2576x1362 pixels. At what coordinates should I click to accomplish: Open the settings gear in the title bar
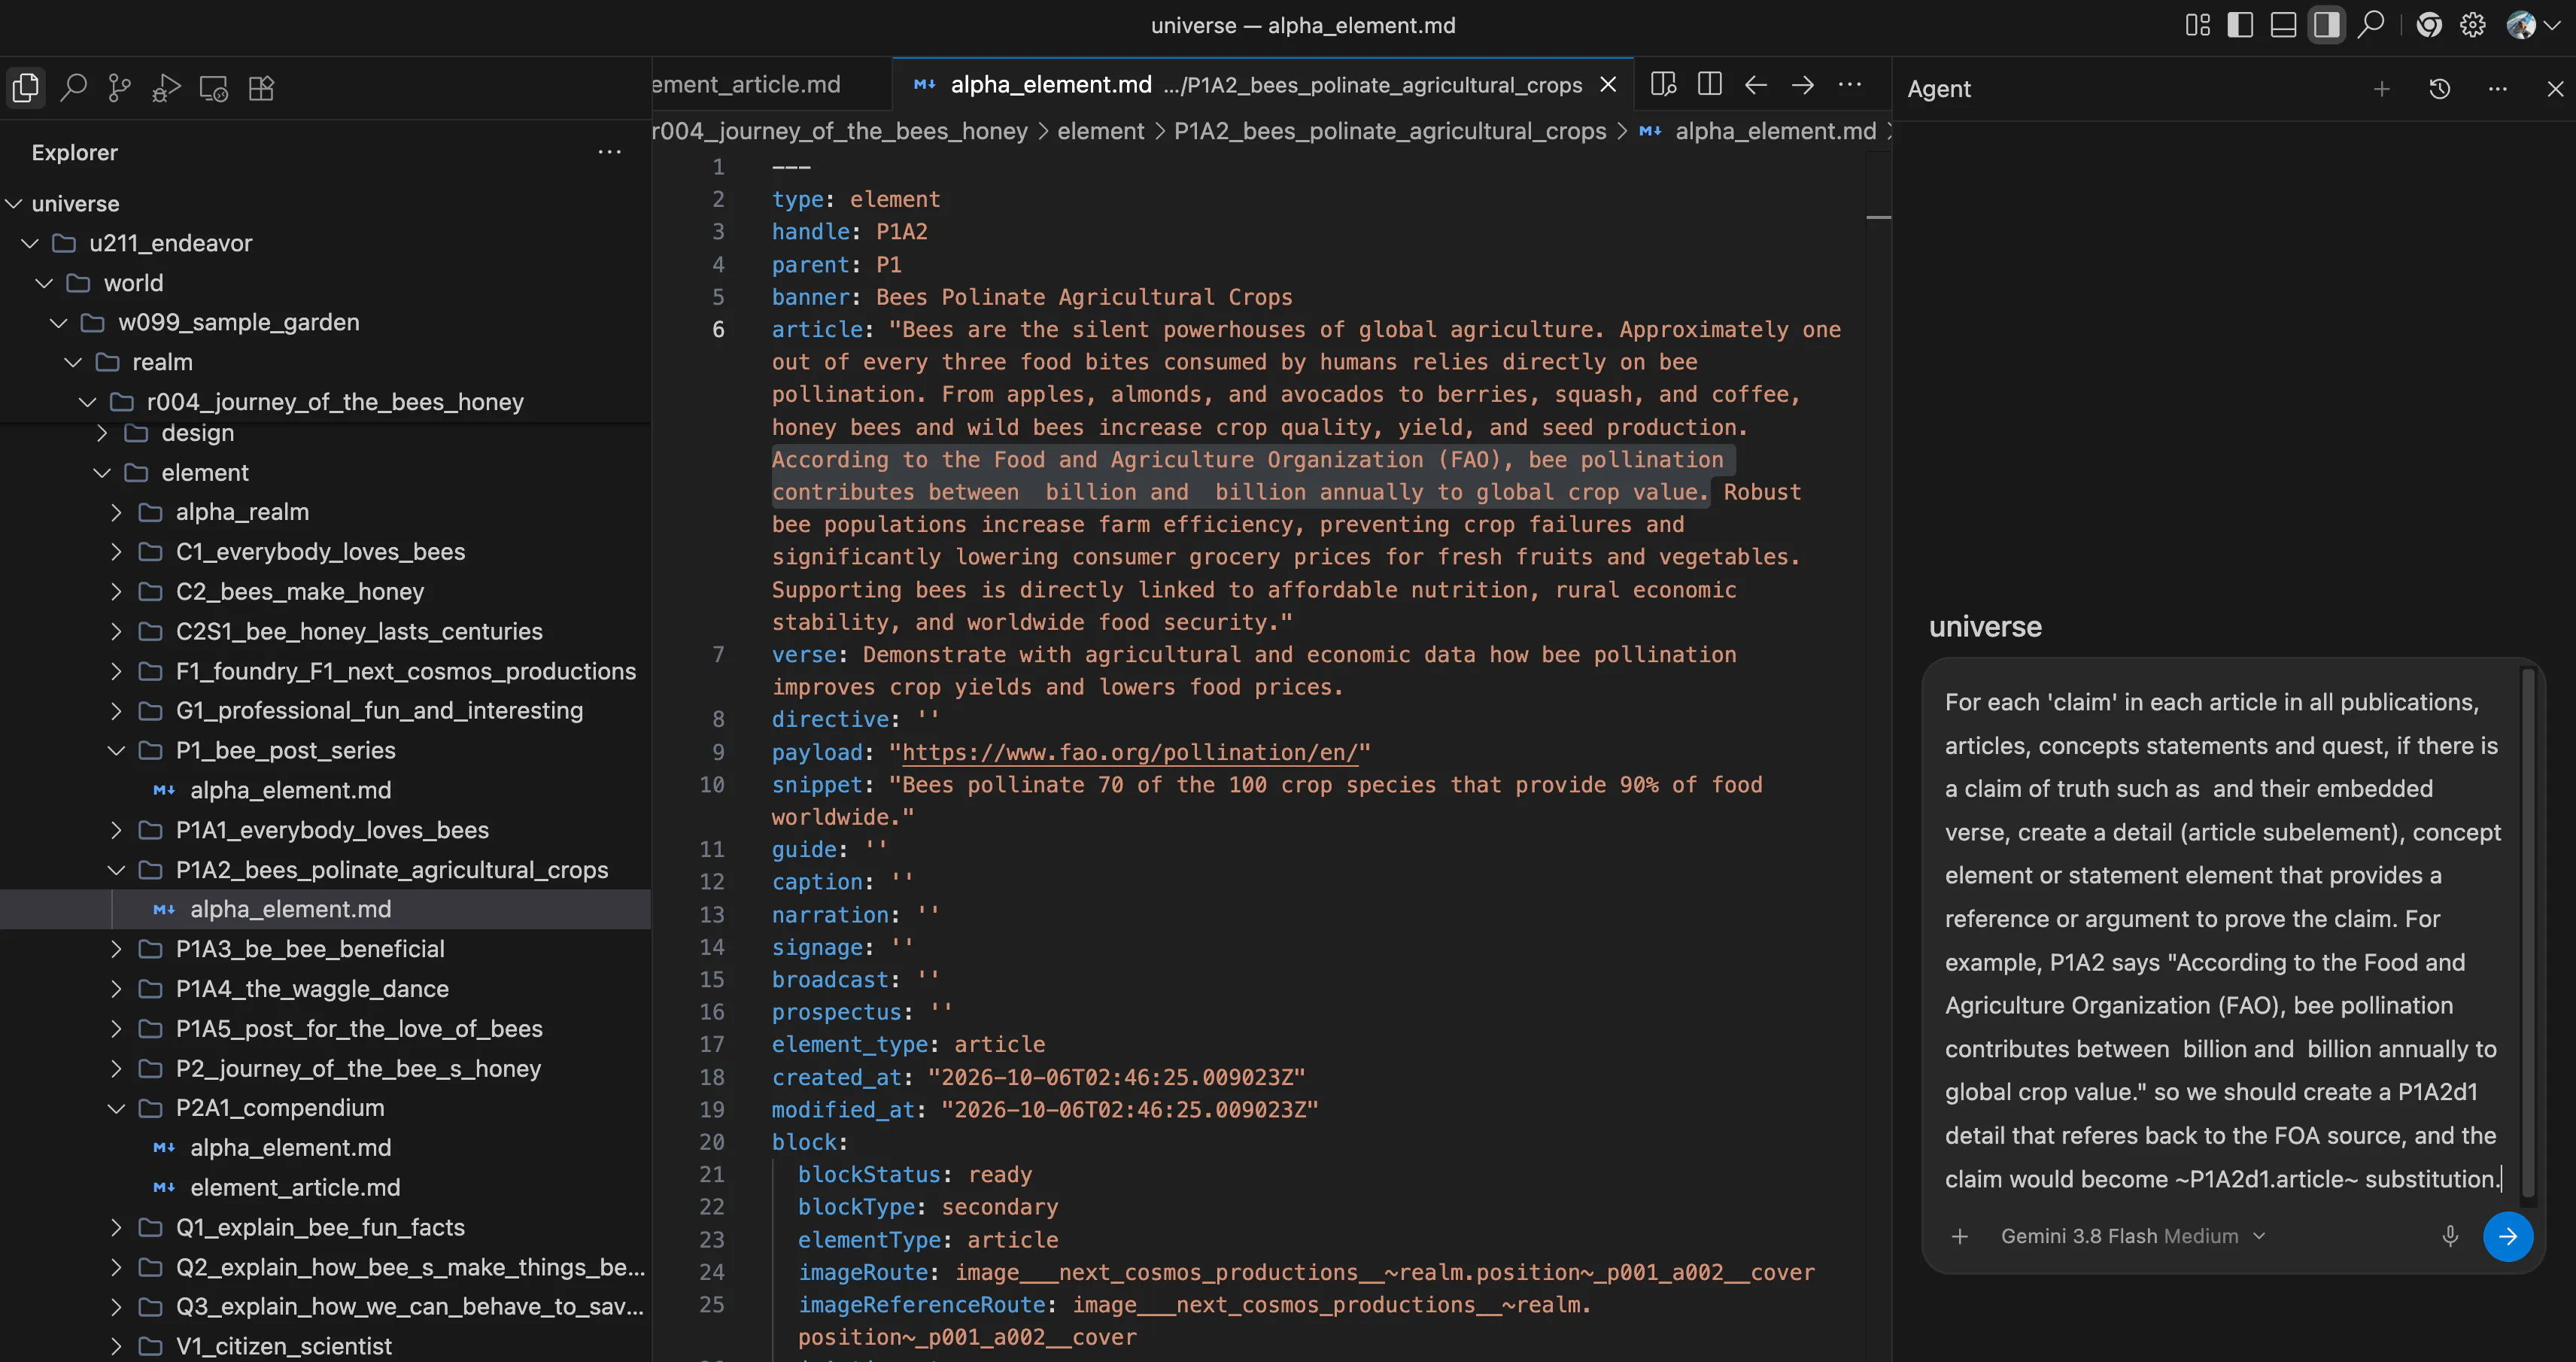point(2473,25)
